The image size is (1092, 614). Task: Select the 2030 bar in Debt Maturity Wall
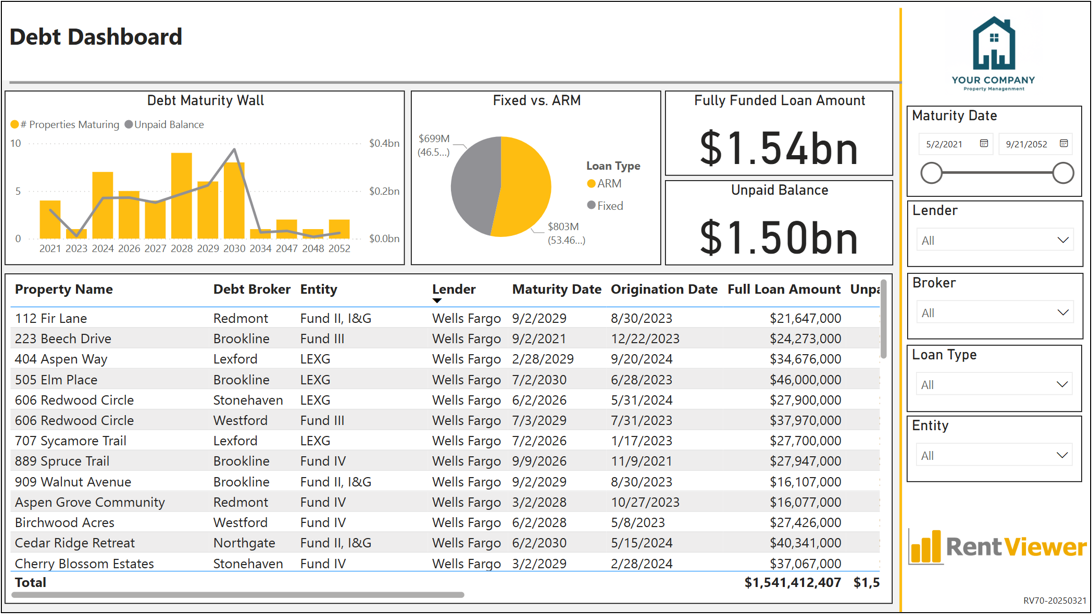click(x=234, y=200)
